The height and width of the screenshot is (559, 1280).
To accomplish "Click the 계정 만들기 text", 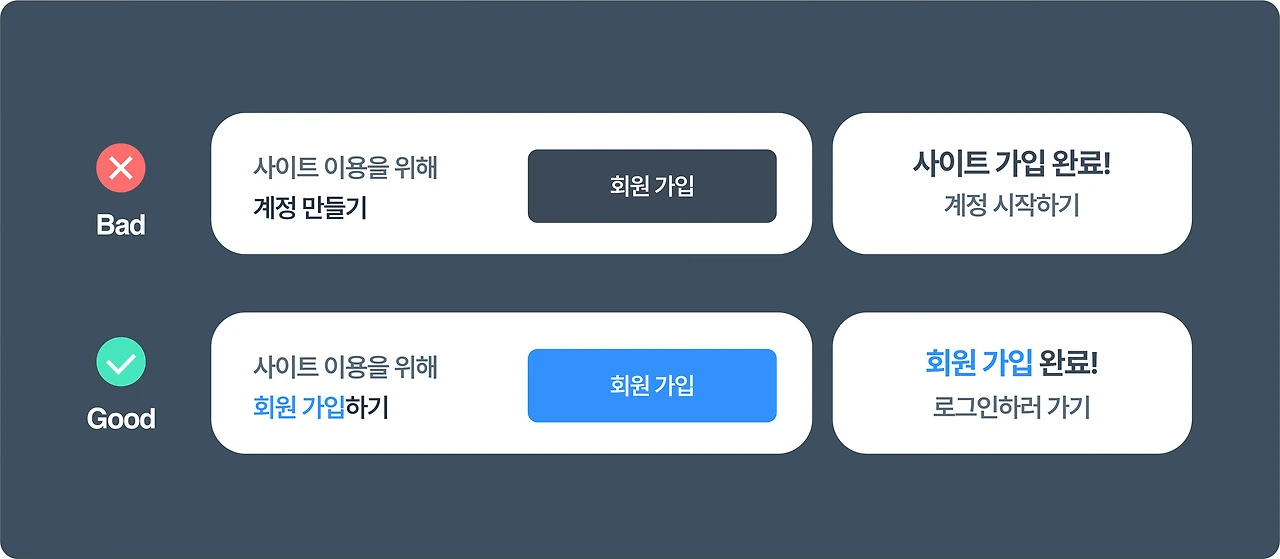I will click(310, 209).
